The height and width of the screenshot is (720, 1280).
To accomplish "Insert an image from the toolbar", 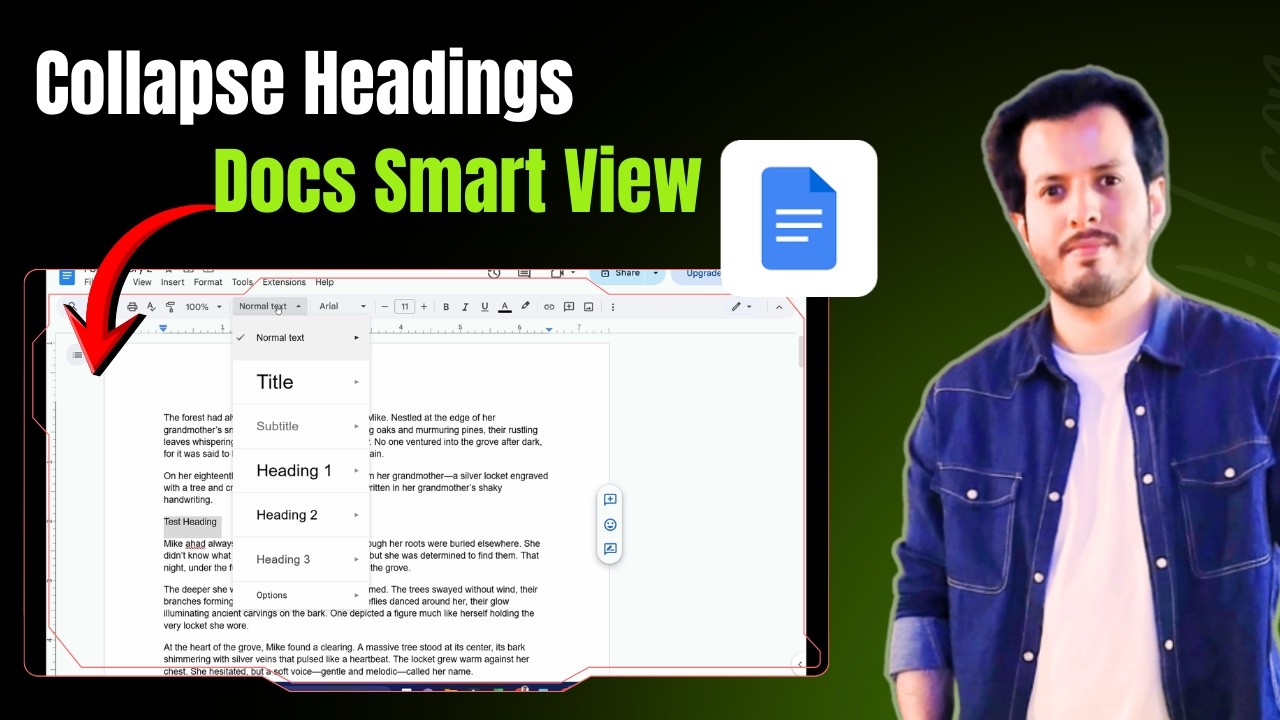I will (589, 307).
